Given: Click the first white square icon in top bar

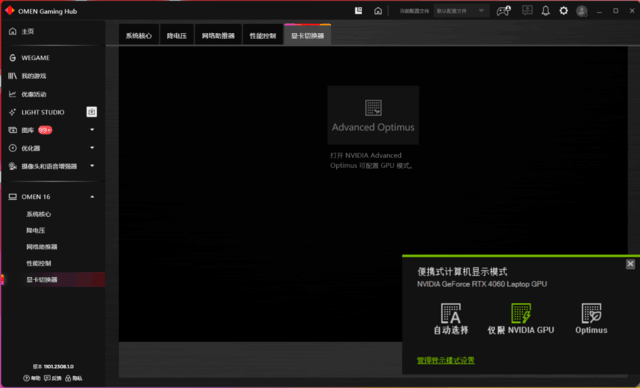Looking at the screenshot, I should tap(358, 11).
